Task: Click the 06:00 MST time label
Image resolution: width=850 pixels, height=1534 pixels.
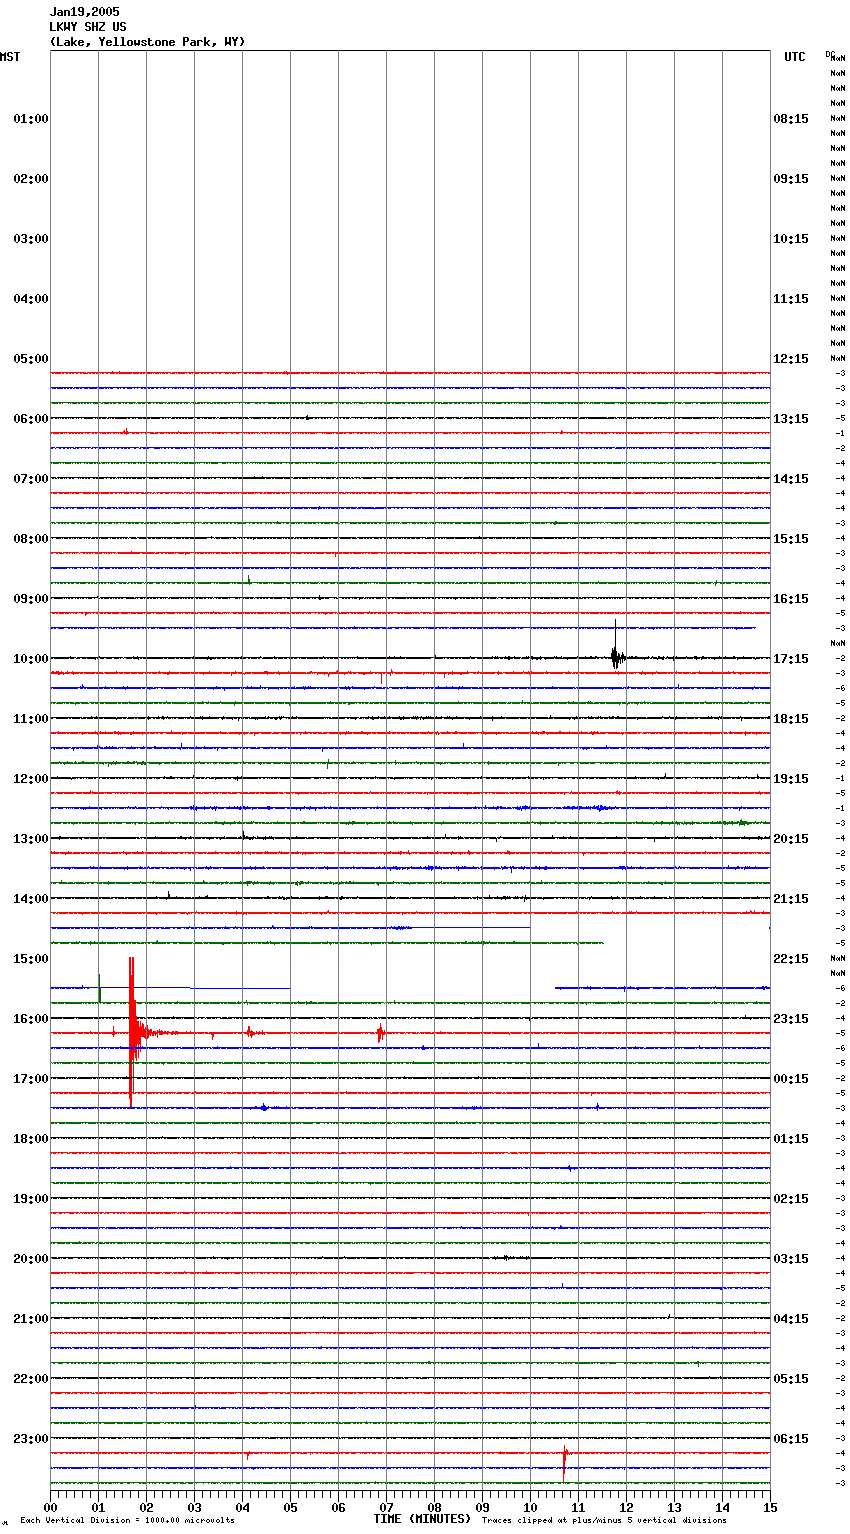Action: (x=31, y=419)
